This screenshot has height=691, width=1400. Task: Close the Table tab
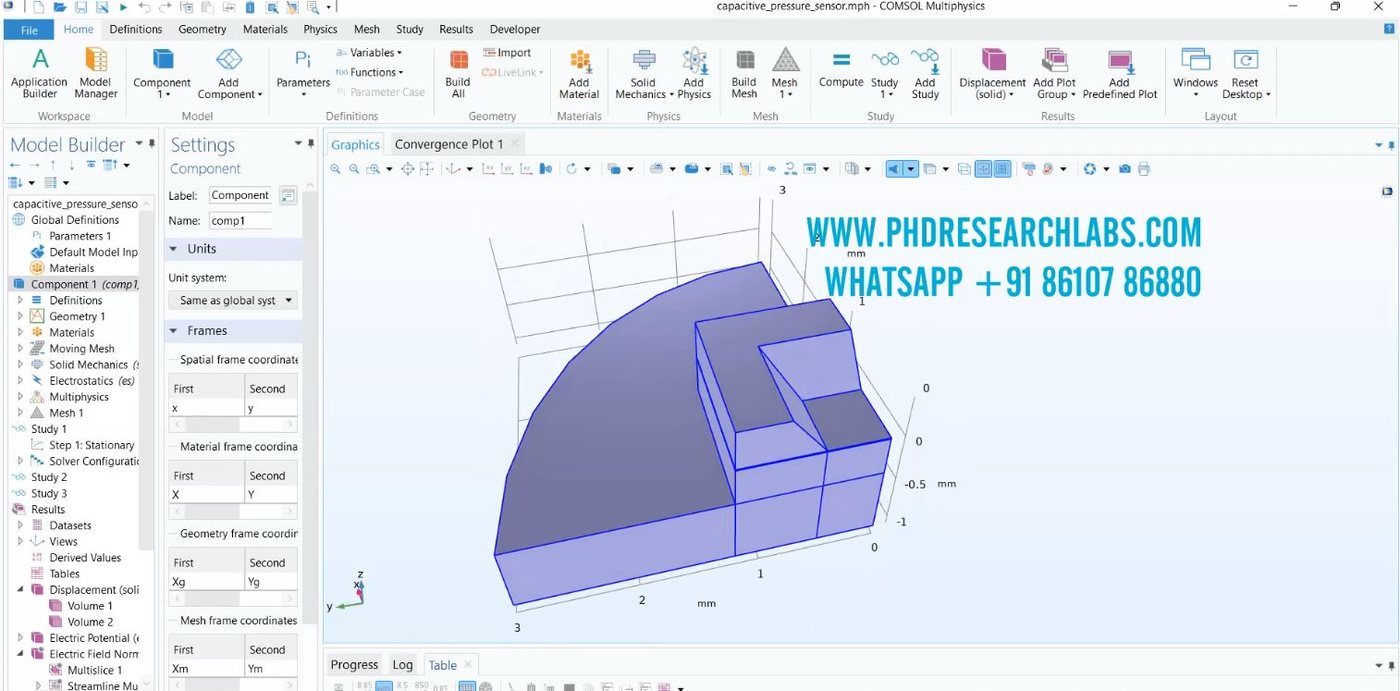tap(467, 665)
